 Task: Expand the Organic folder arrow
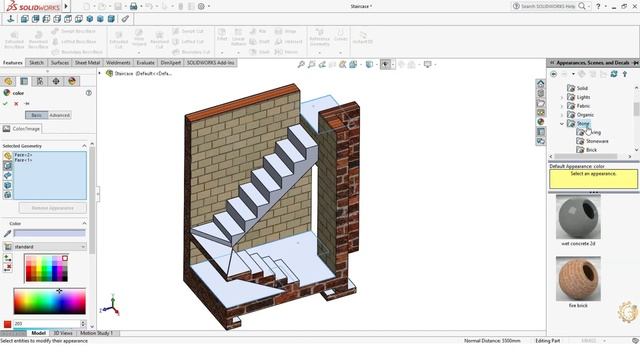(562, 115)
